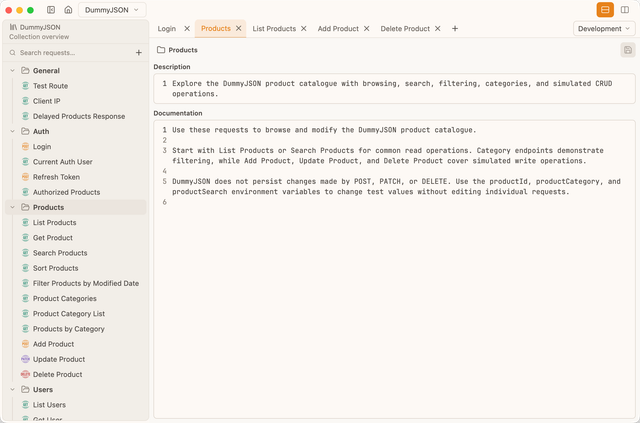Click PATCH icon beside Update Product

[25, 359]
